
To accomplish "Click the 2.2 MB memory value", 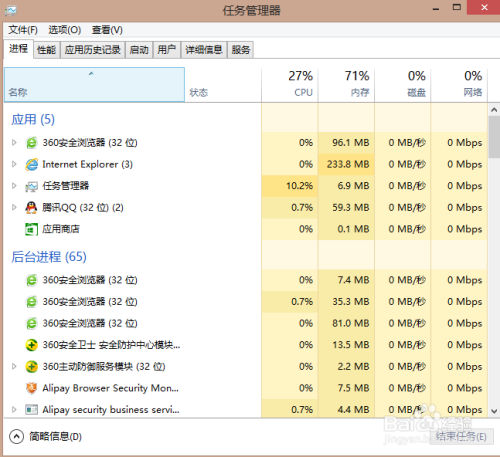I will (x=353, y=367).
